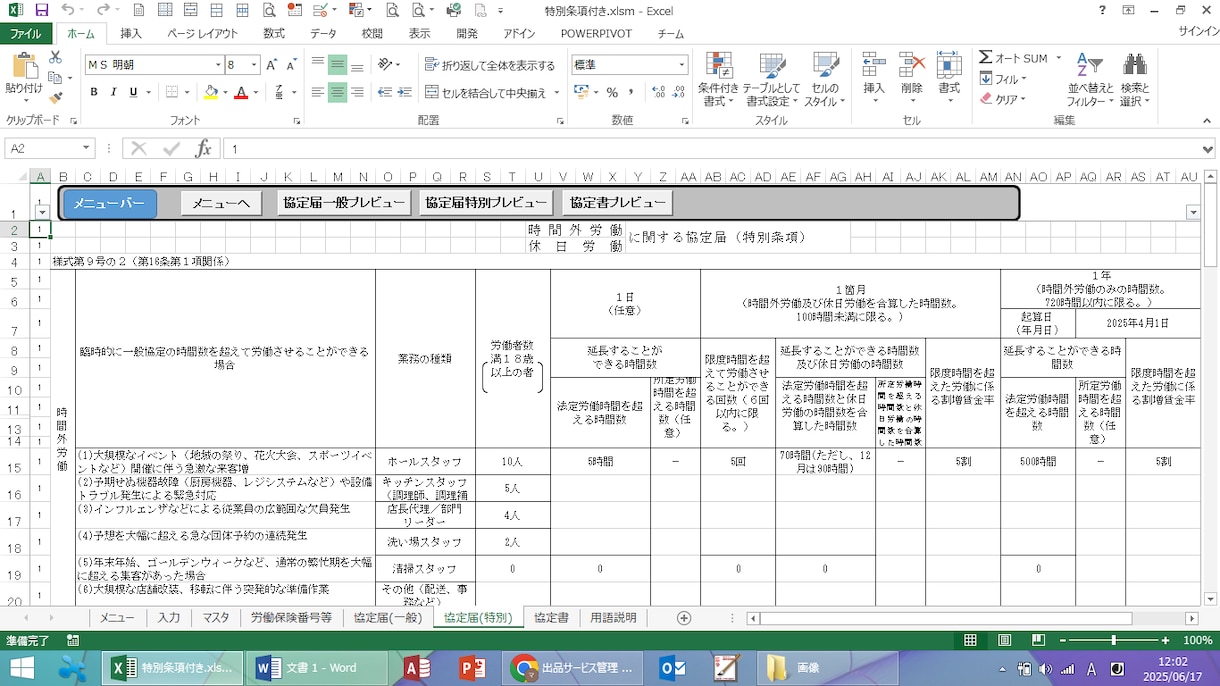Toggle underline formatting
Screen dimensions: 1220x686
click(133, 92)
